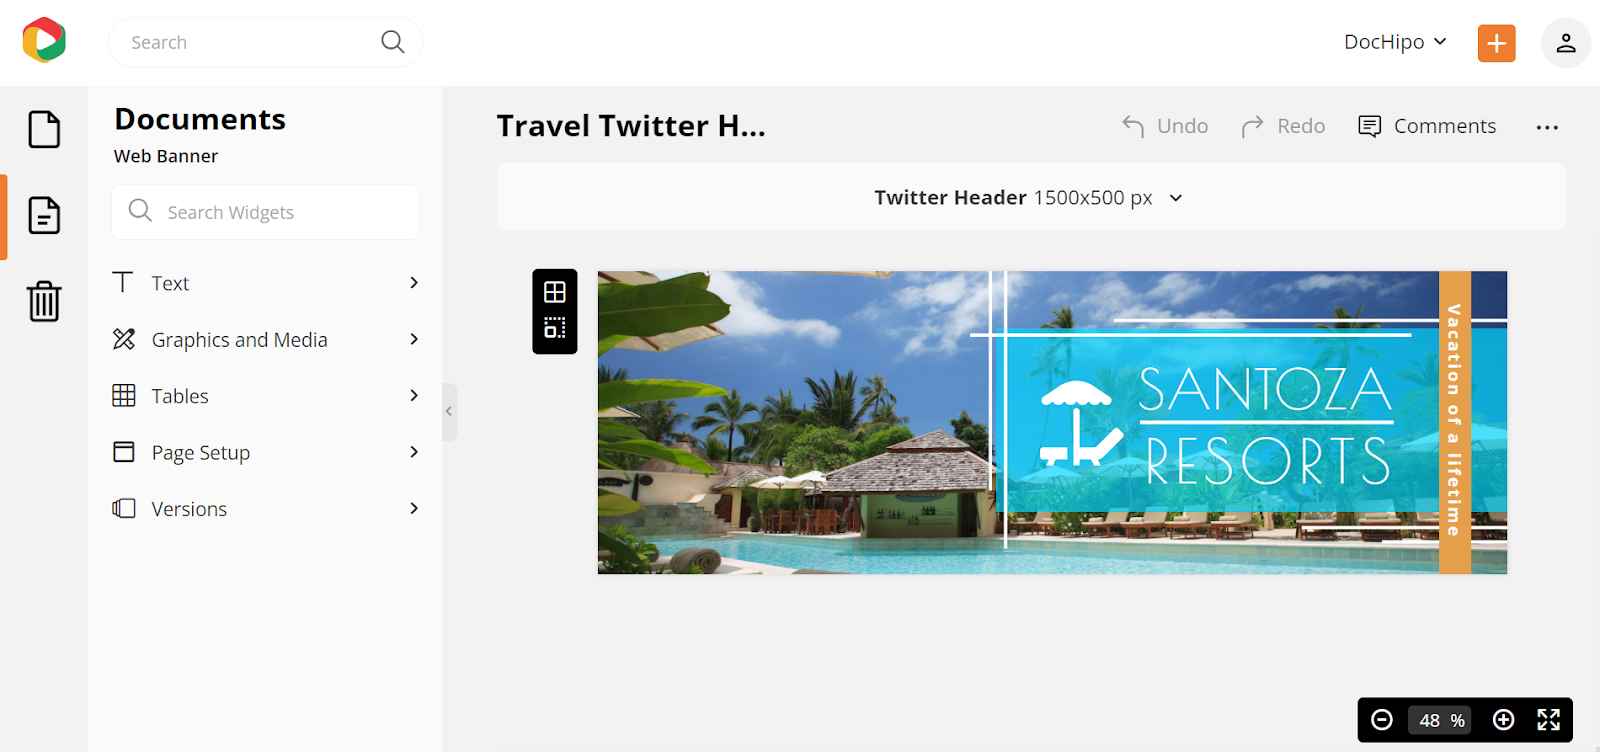Open Twitter Header size dropdown

click(1031, 198)
